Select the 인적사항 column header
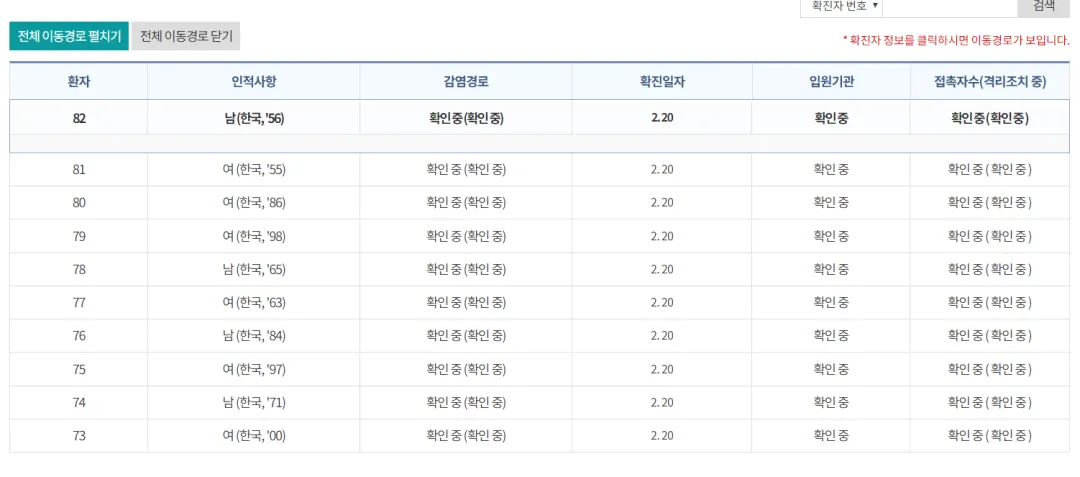 pyautogui.click(x=253, y=81)
